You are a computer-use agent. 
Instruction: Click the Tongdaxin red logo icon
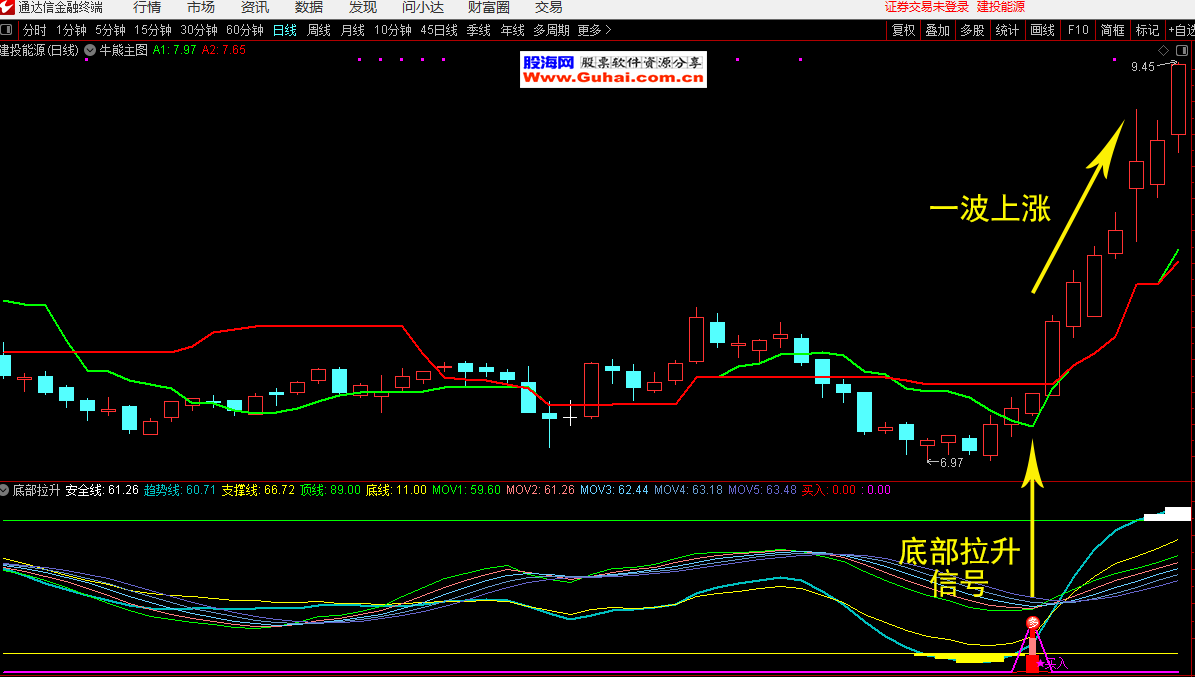tap(8, 8)
